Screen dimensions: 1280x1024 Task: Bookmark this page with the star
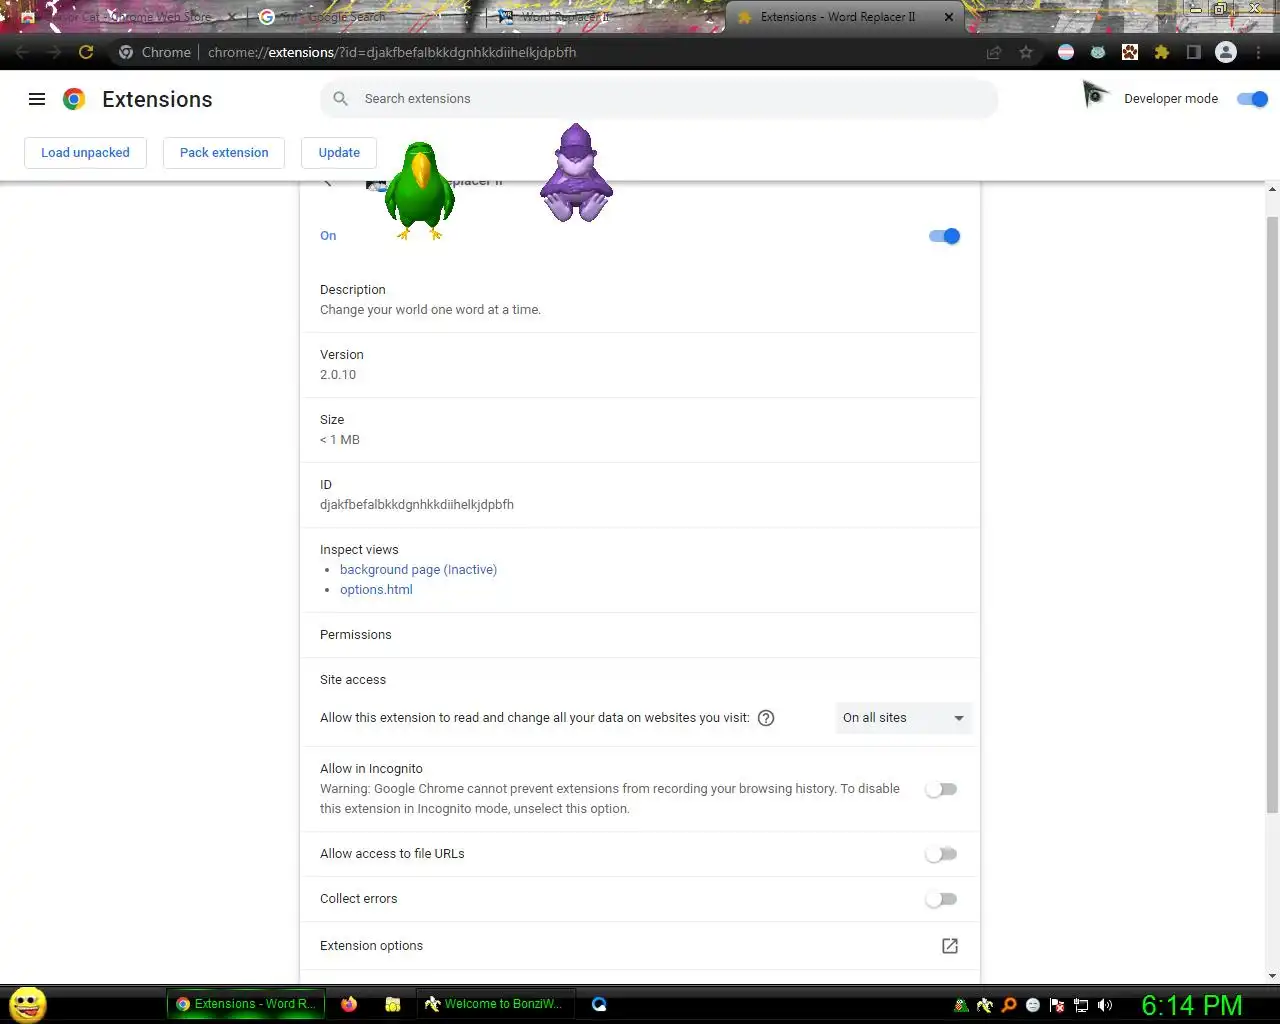point(1026,52)
